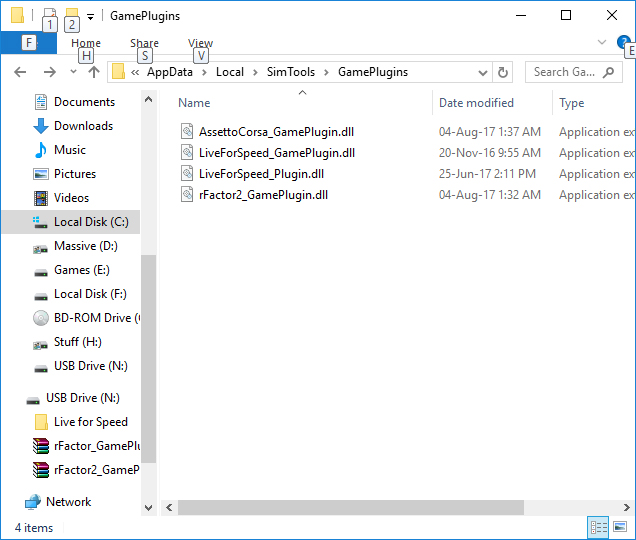Click AppData in the address bar
Image resolution: width=636 pixels, height=540 pixels.
(170, 72)
